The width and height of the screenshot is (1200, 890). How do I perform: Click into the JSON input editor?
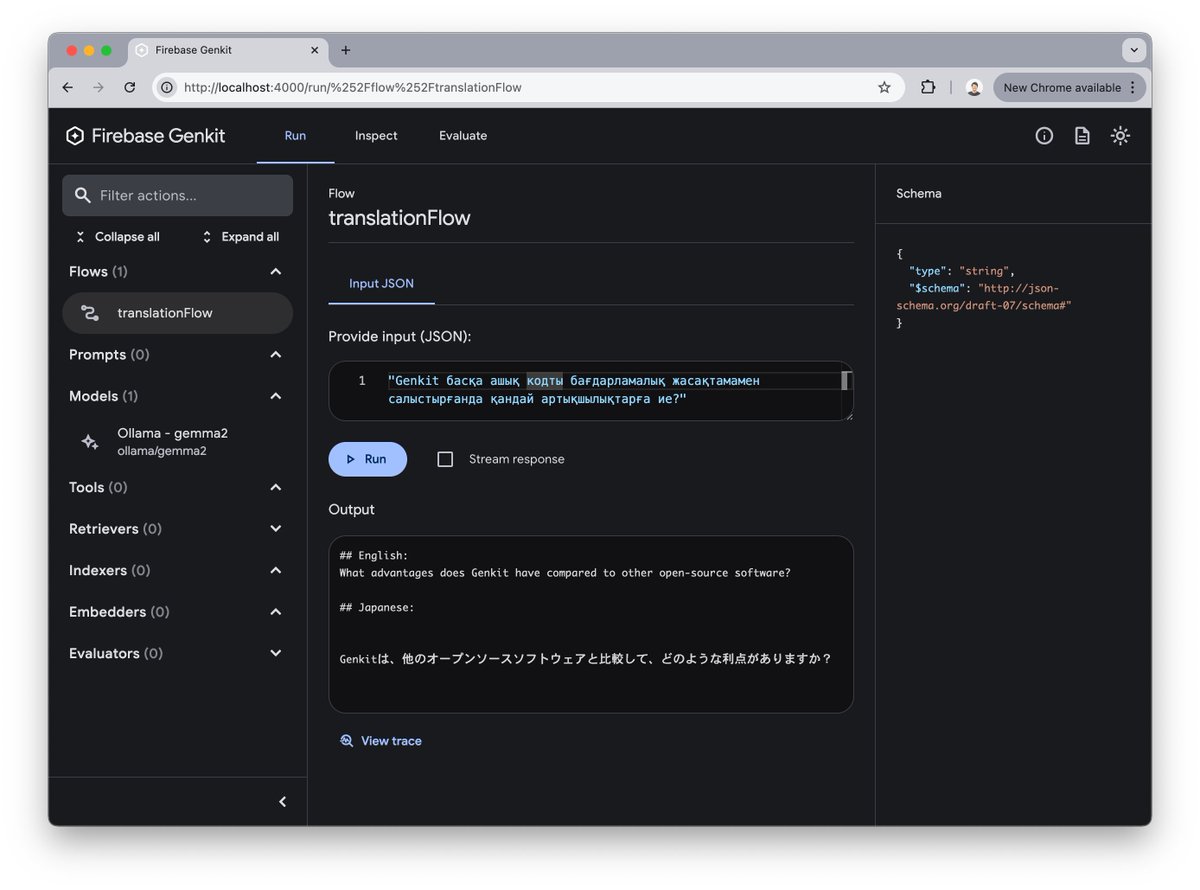coord(591,390)
